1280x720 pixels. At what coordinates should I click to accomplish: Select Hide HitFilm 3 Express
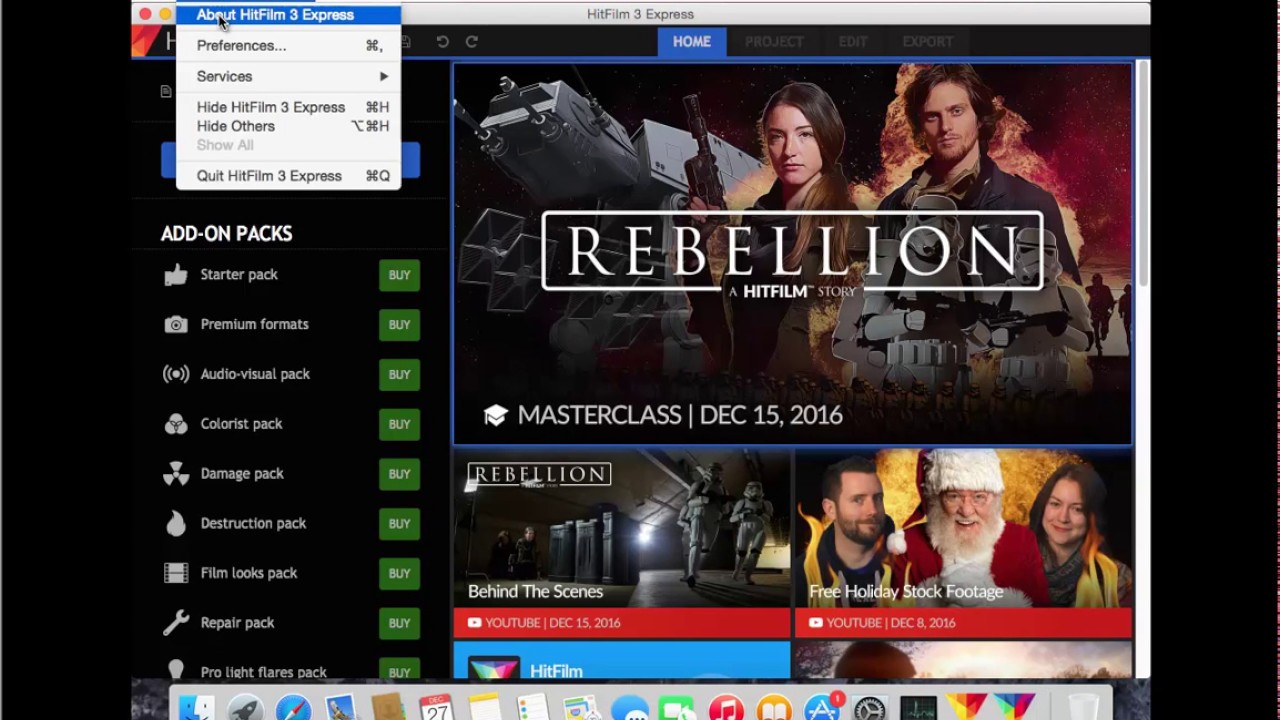[288, 107]
